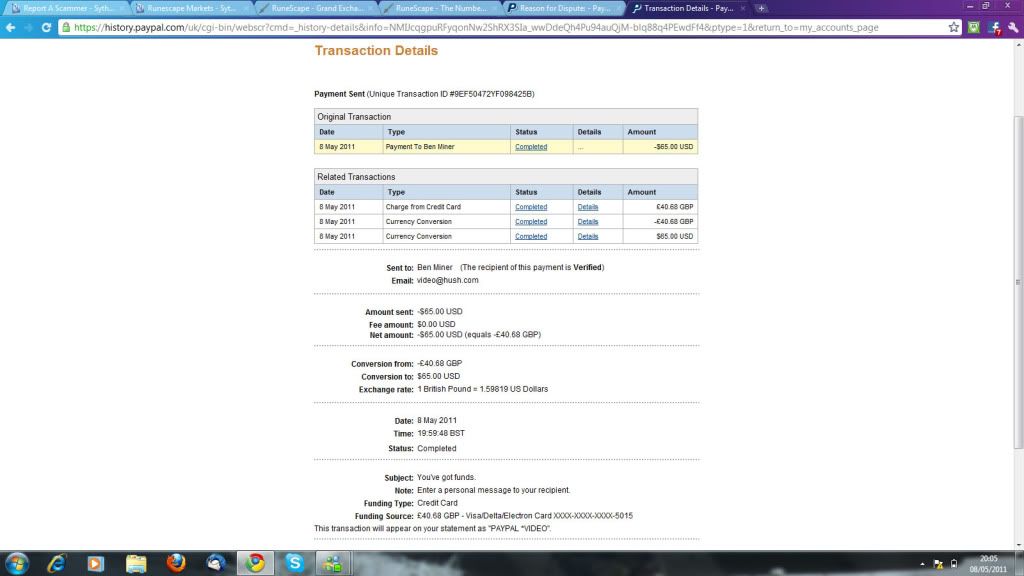Click the Related Transactions table heading
This screenshot has width=1024, height=576.
356,177
